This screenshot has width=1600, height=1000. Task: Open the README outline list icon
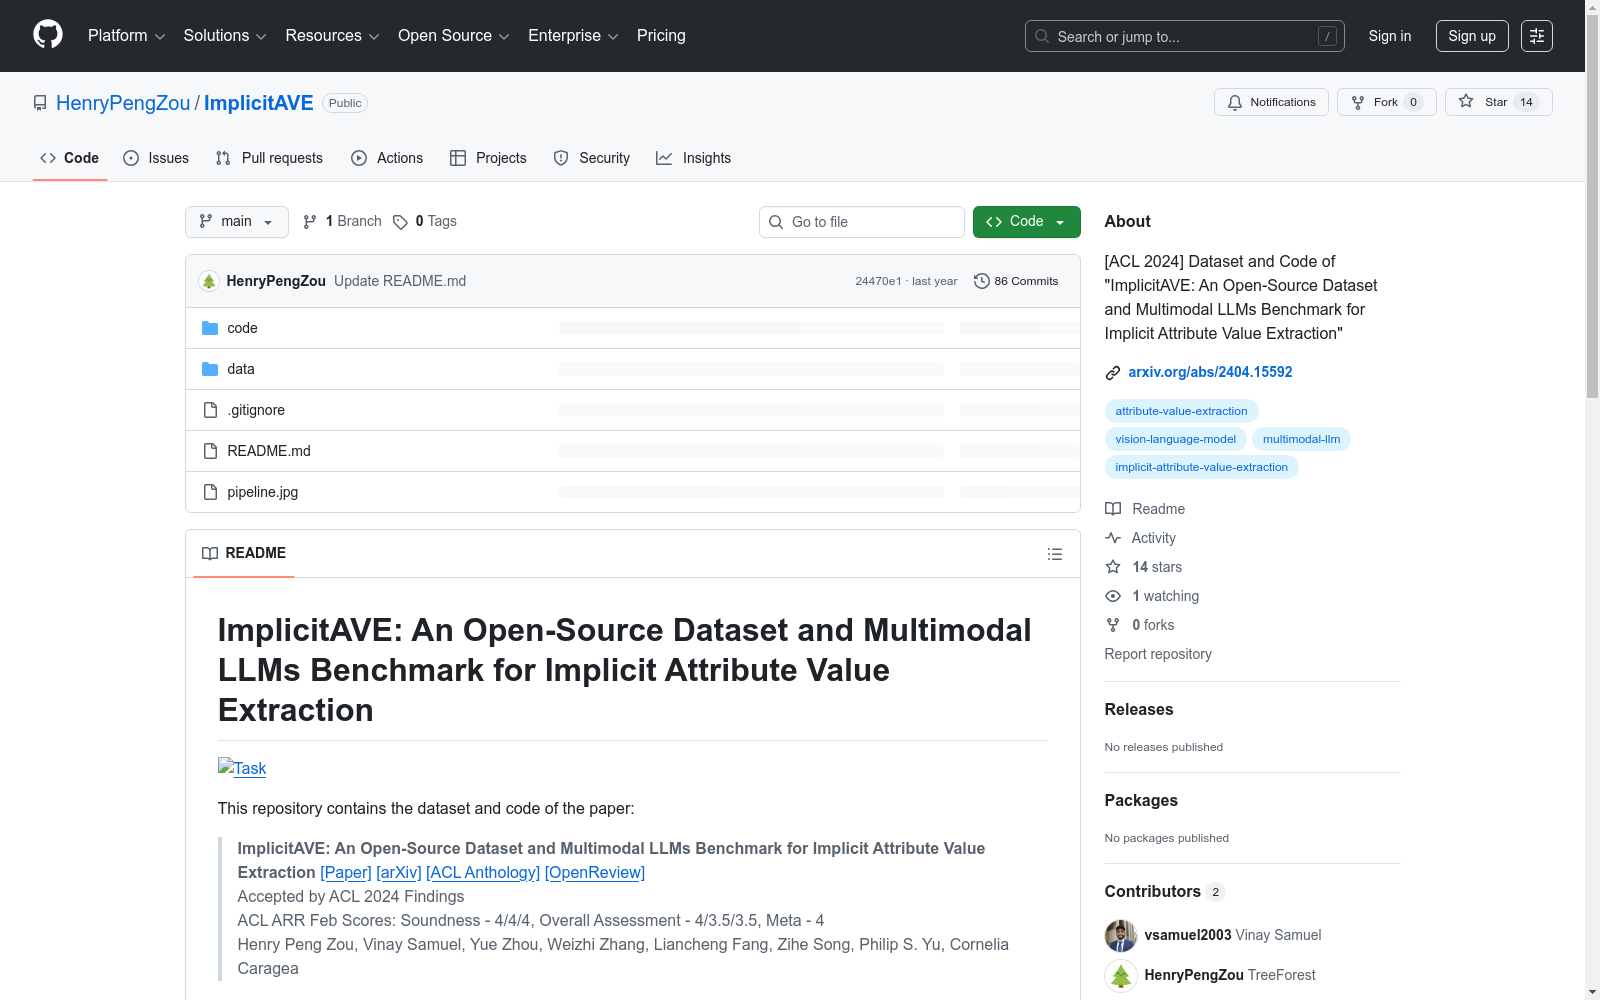(x=1055, y=554)
